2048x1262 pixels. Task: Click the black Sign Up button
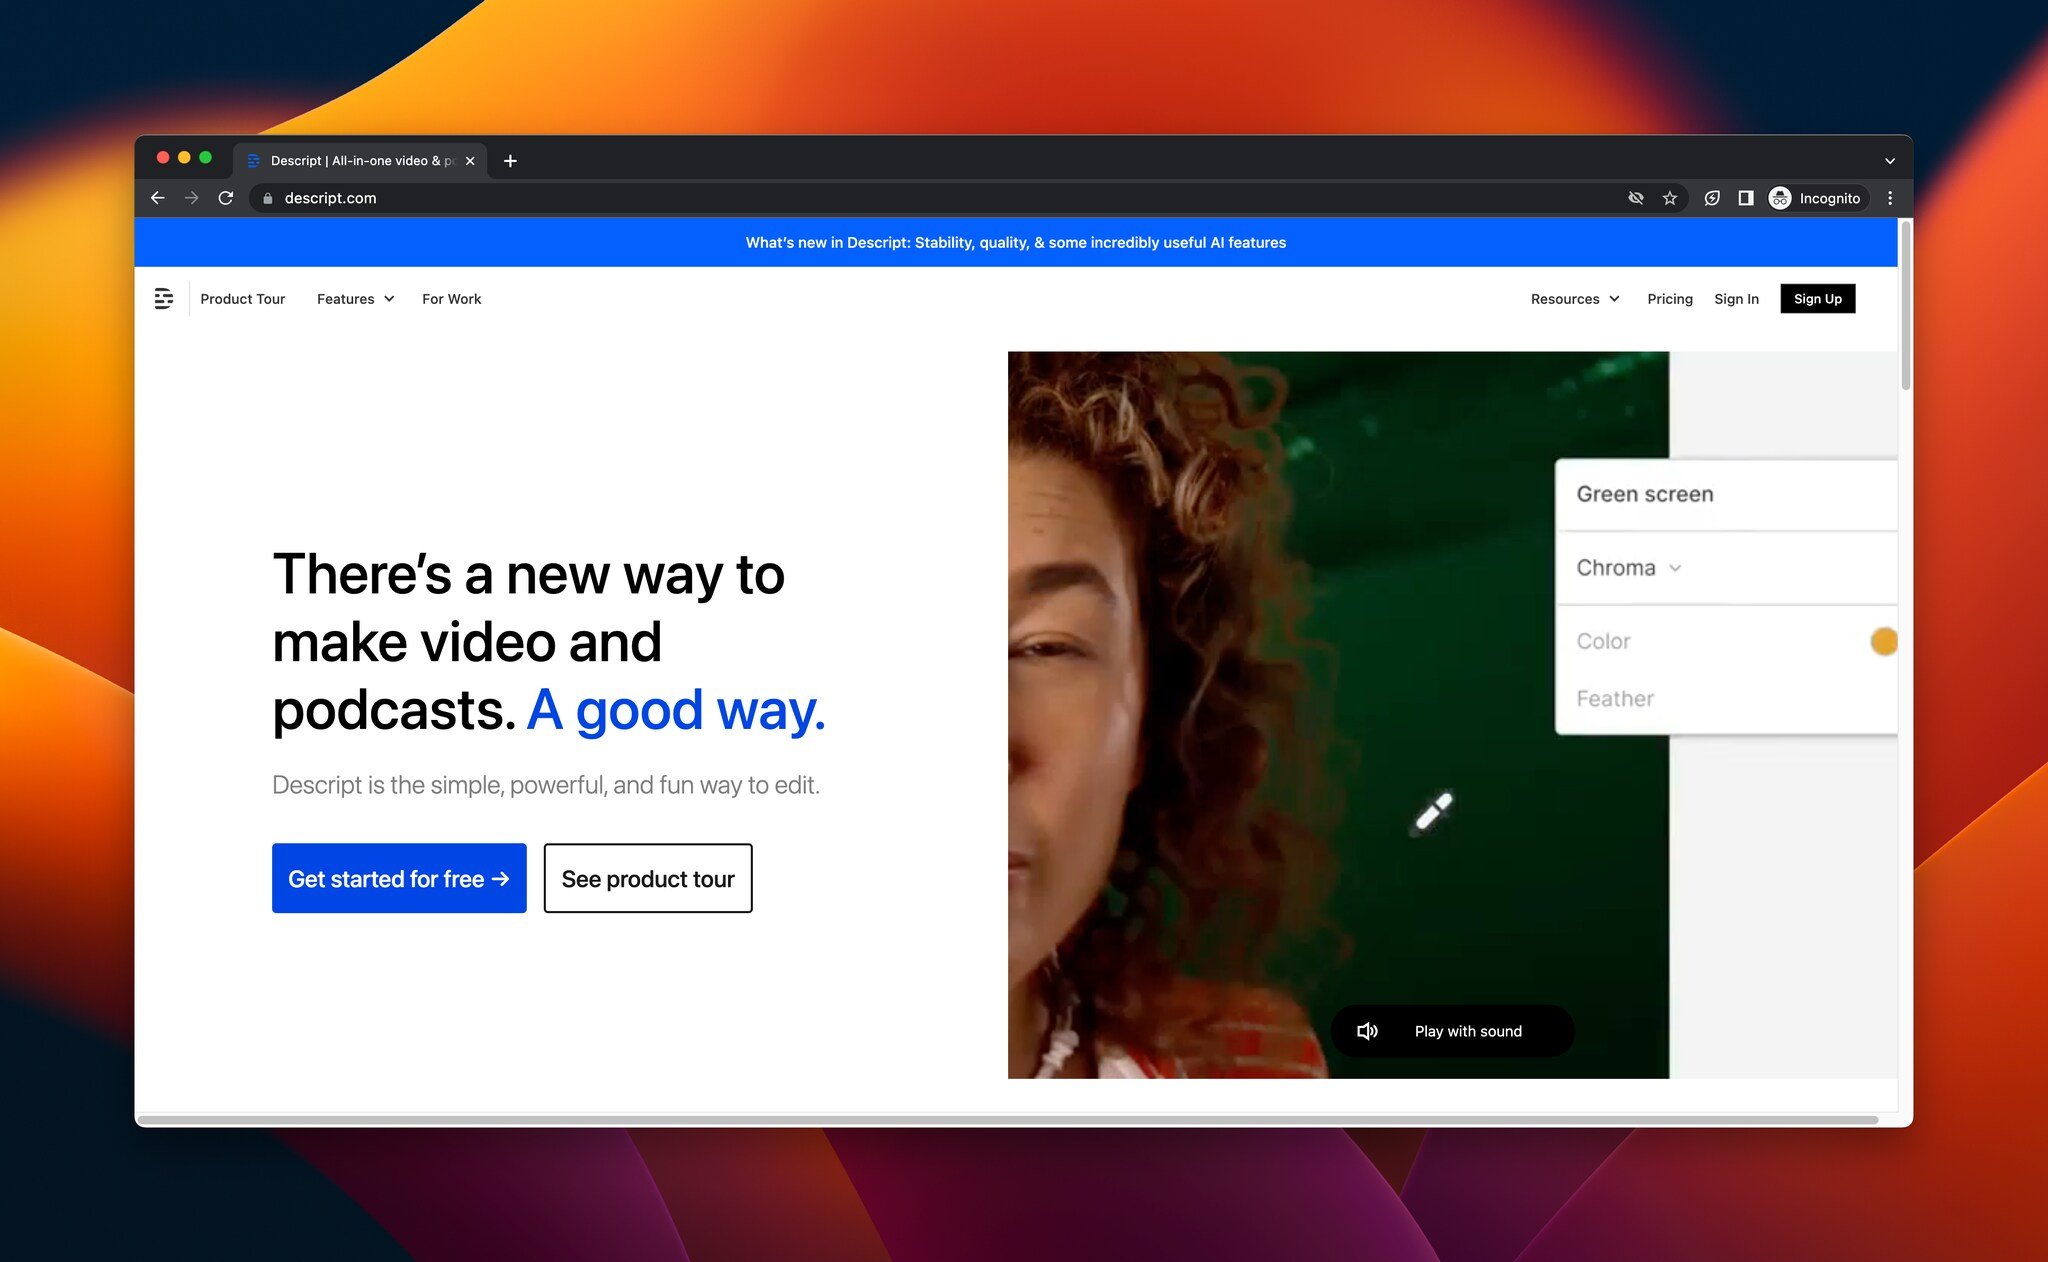click(x=1817, y=299)
